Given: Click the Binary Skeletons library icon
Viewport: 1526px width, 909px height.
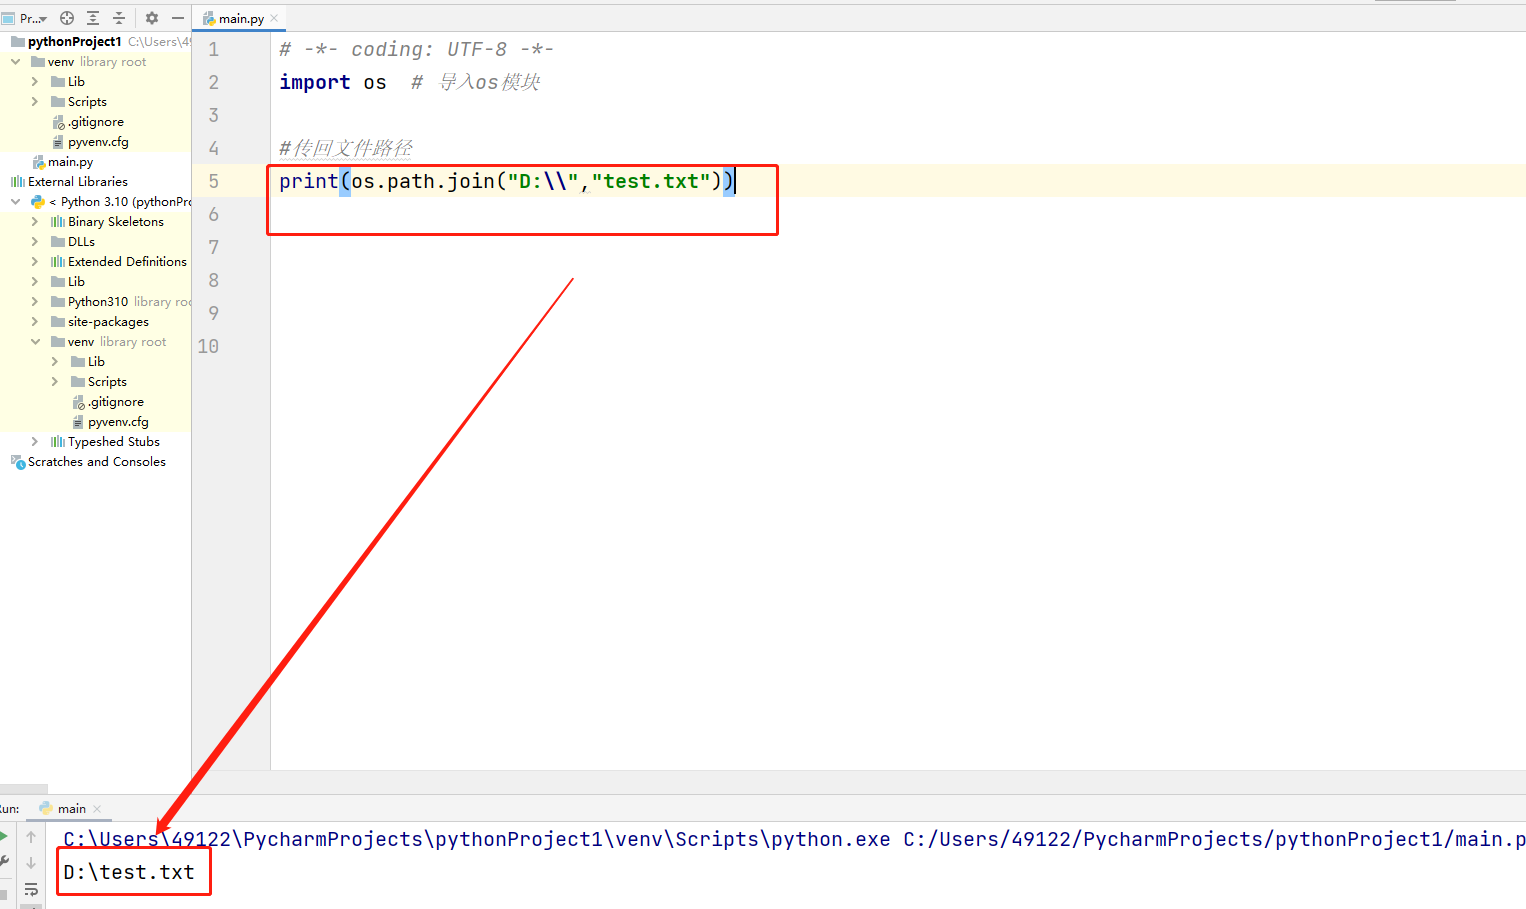Looking at the screenshot, I should [58, 221].
